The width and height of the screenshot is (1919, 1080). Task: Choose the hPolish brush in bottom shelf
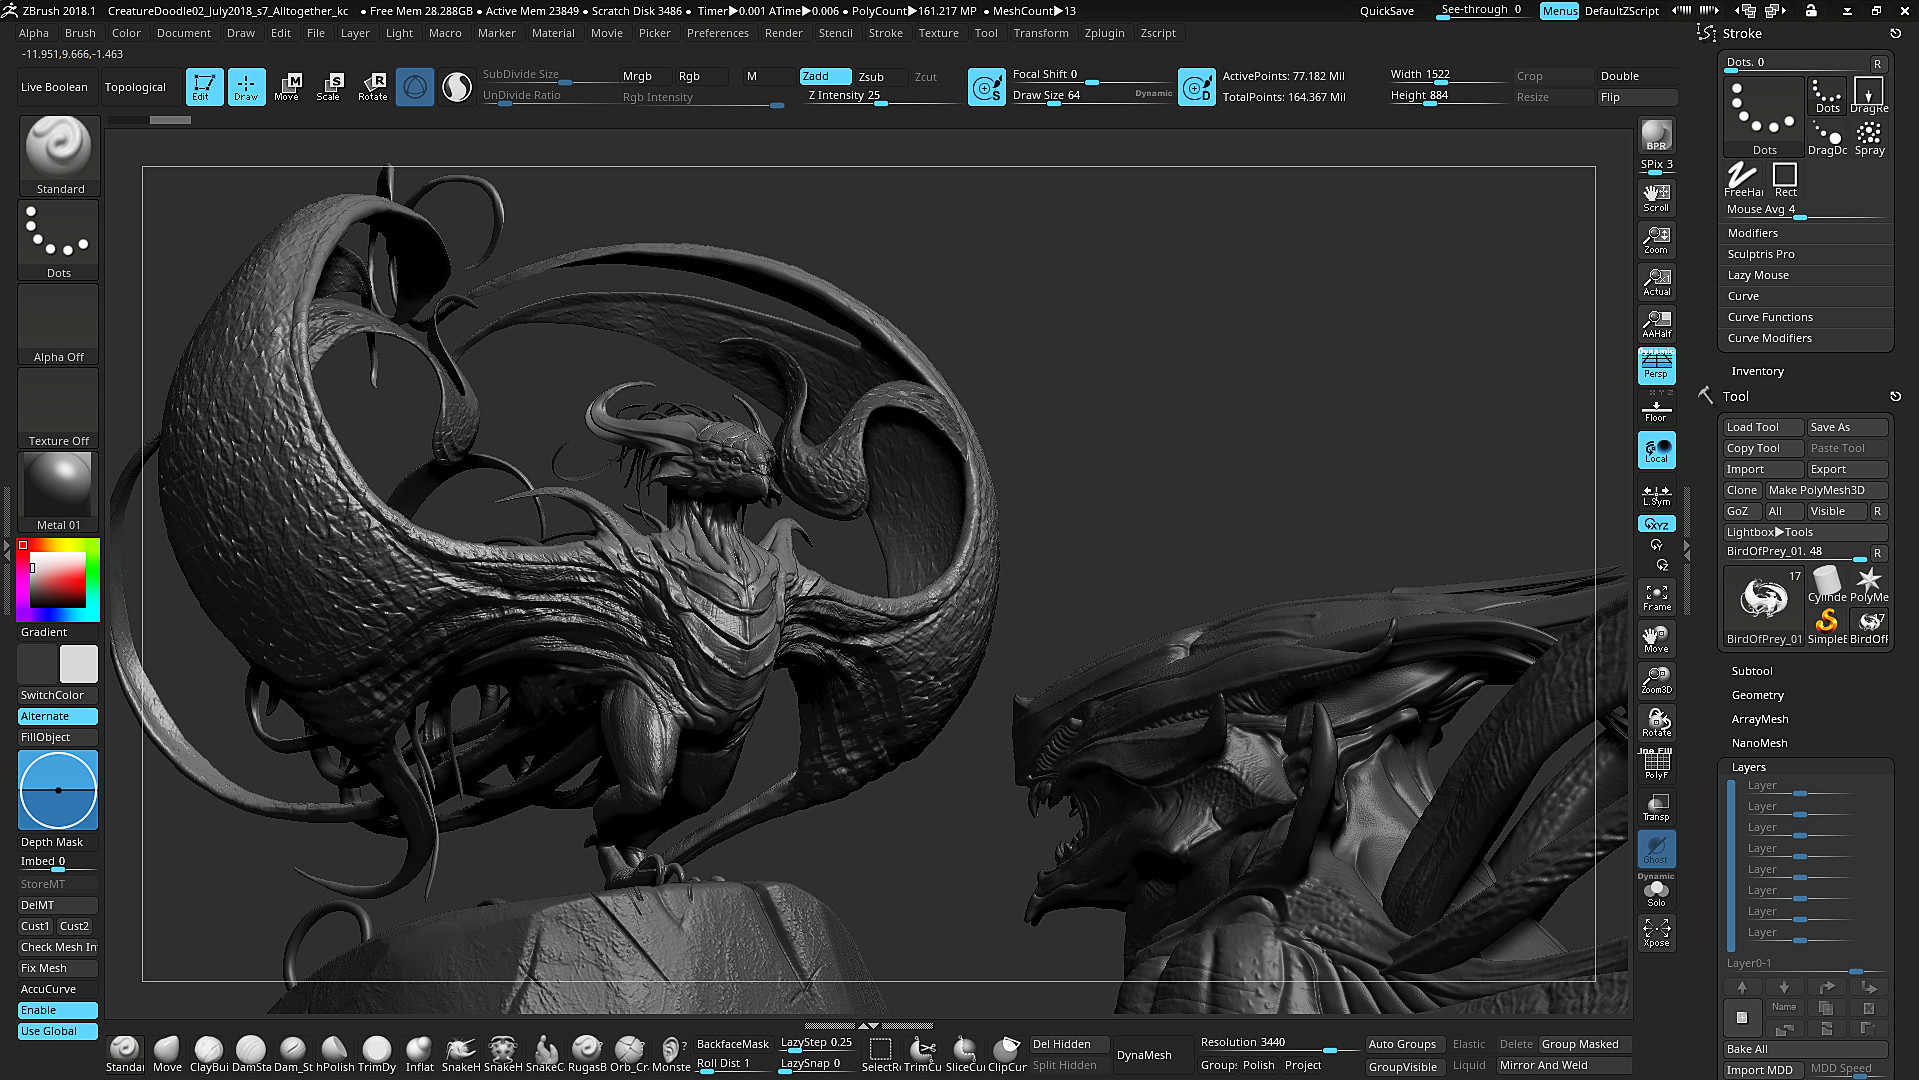tap(335, 1054)
